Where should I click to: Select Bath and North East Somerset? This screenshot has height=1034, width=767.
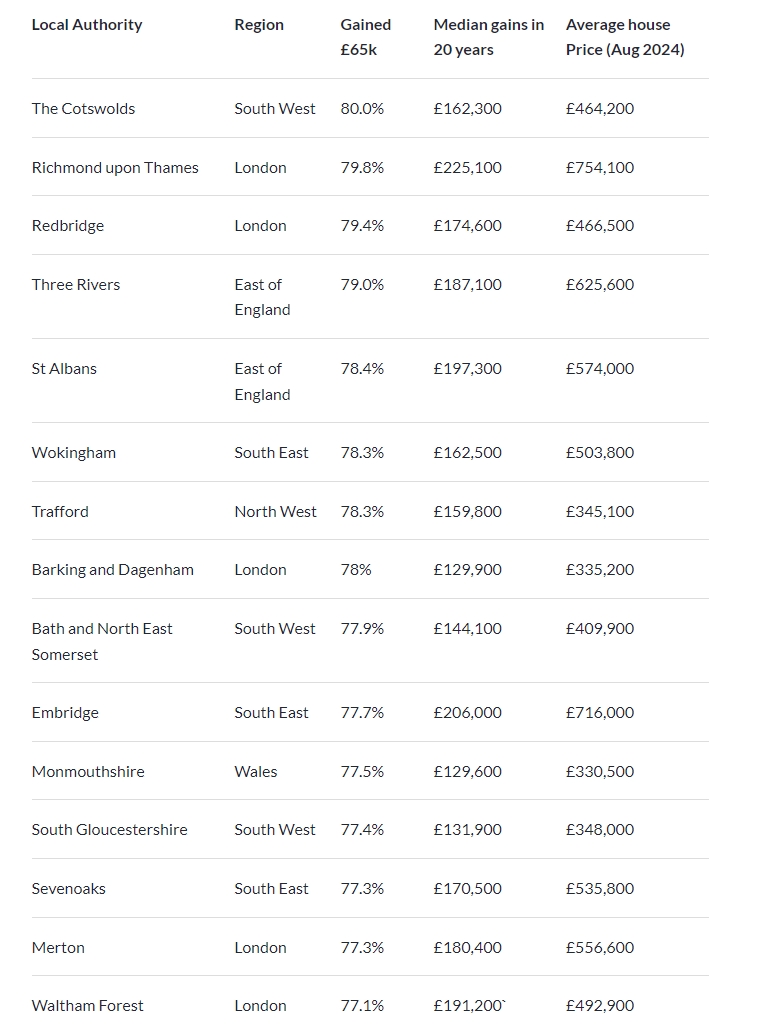[102, 641]
